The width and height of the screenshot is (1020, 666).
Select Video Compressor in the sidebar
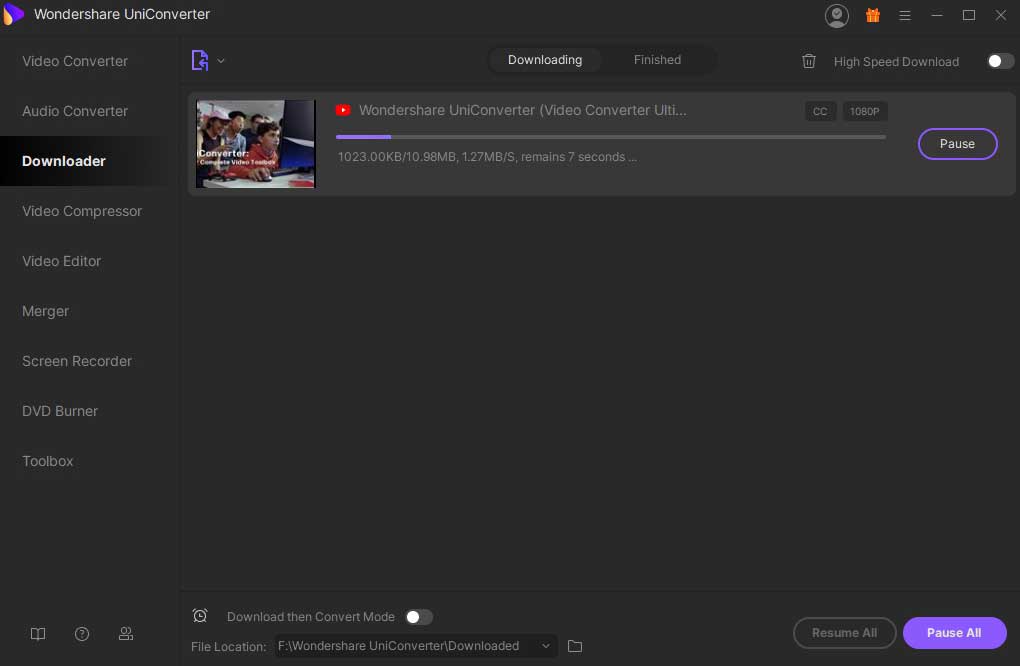(82, 211)
